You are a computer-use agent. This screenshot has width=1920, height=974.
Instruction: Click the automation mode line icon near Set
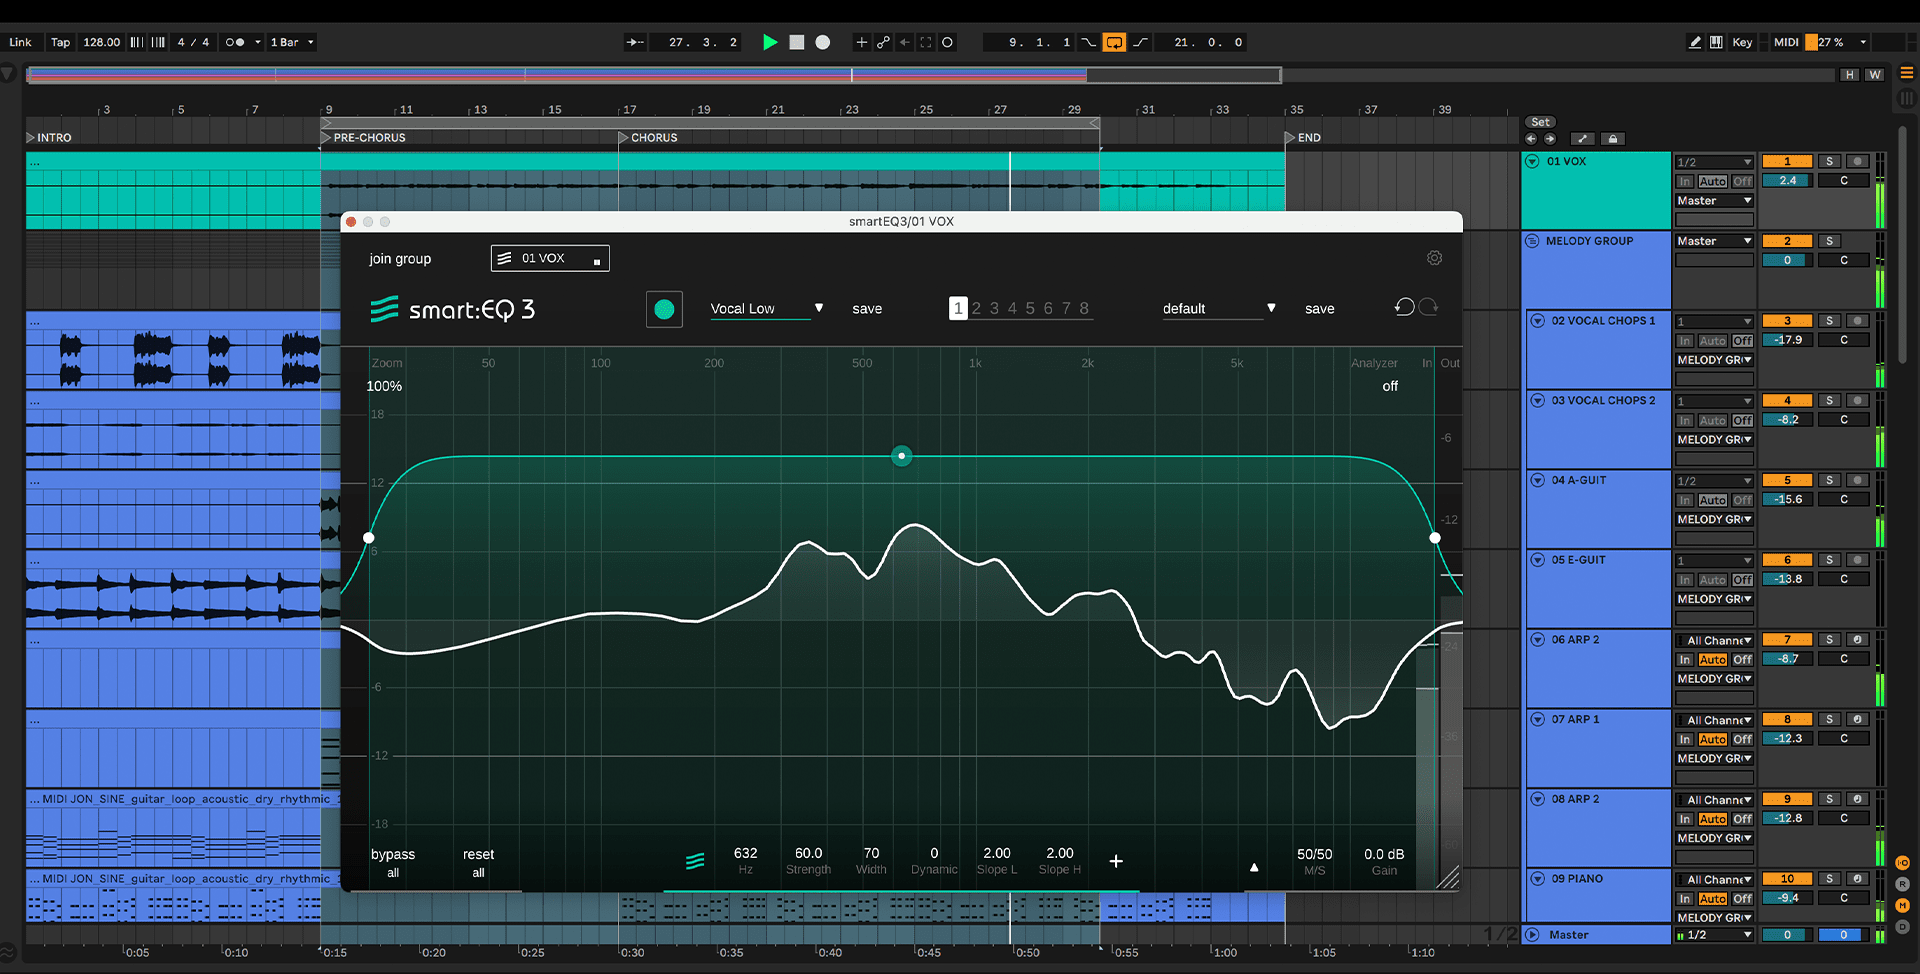[x=1582, y=139]
